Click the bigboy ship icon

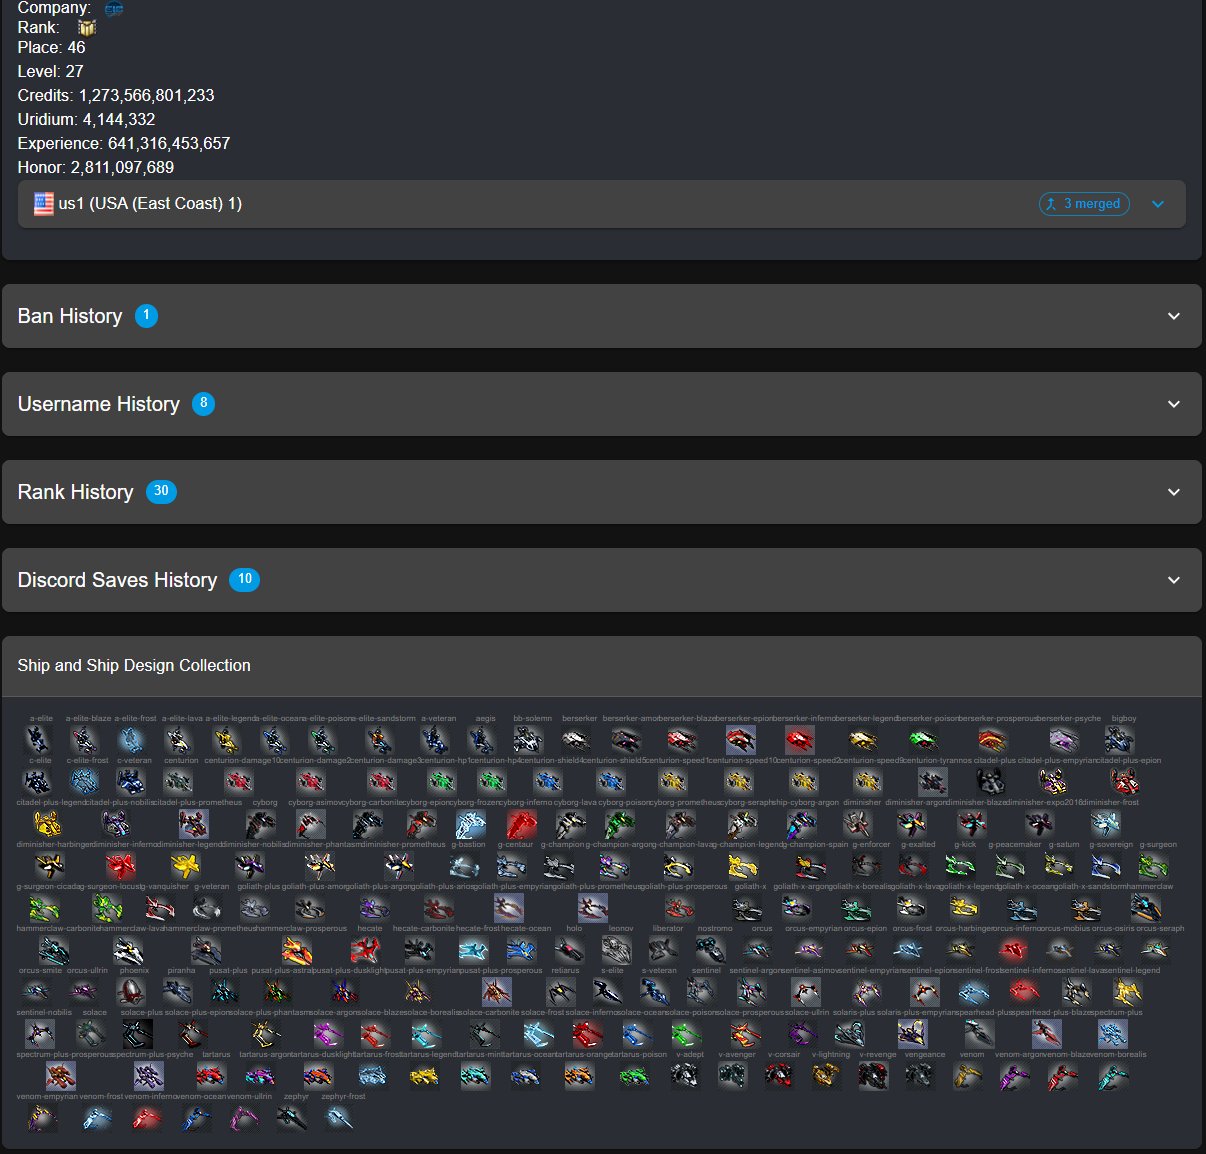point(1119,740)
